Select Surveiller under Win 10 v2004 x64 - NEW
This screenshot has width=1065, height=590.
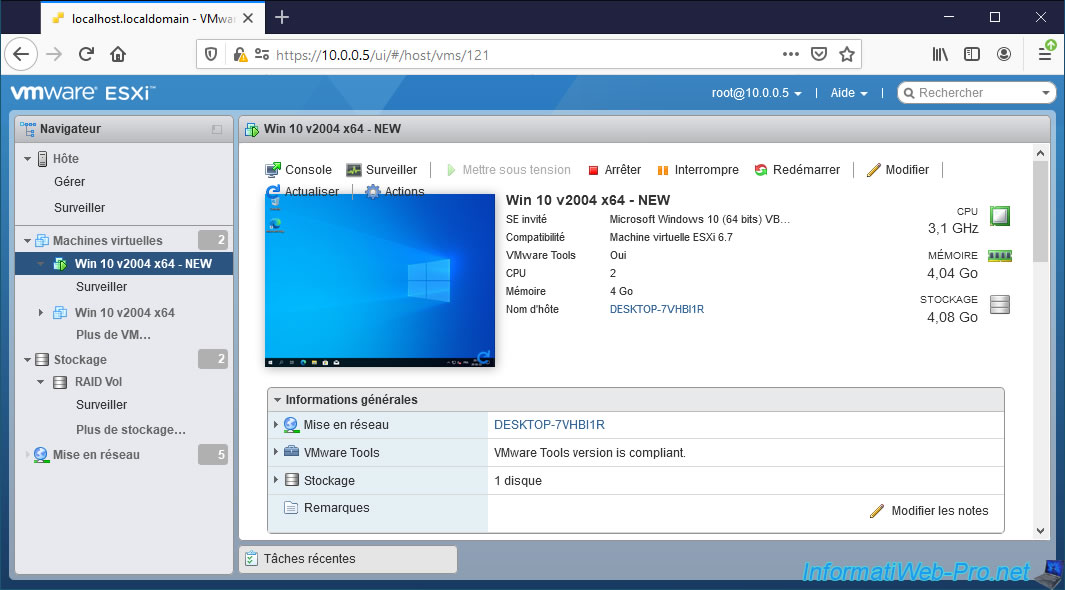click(101, 287)
